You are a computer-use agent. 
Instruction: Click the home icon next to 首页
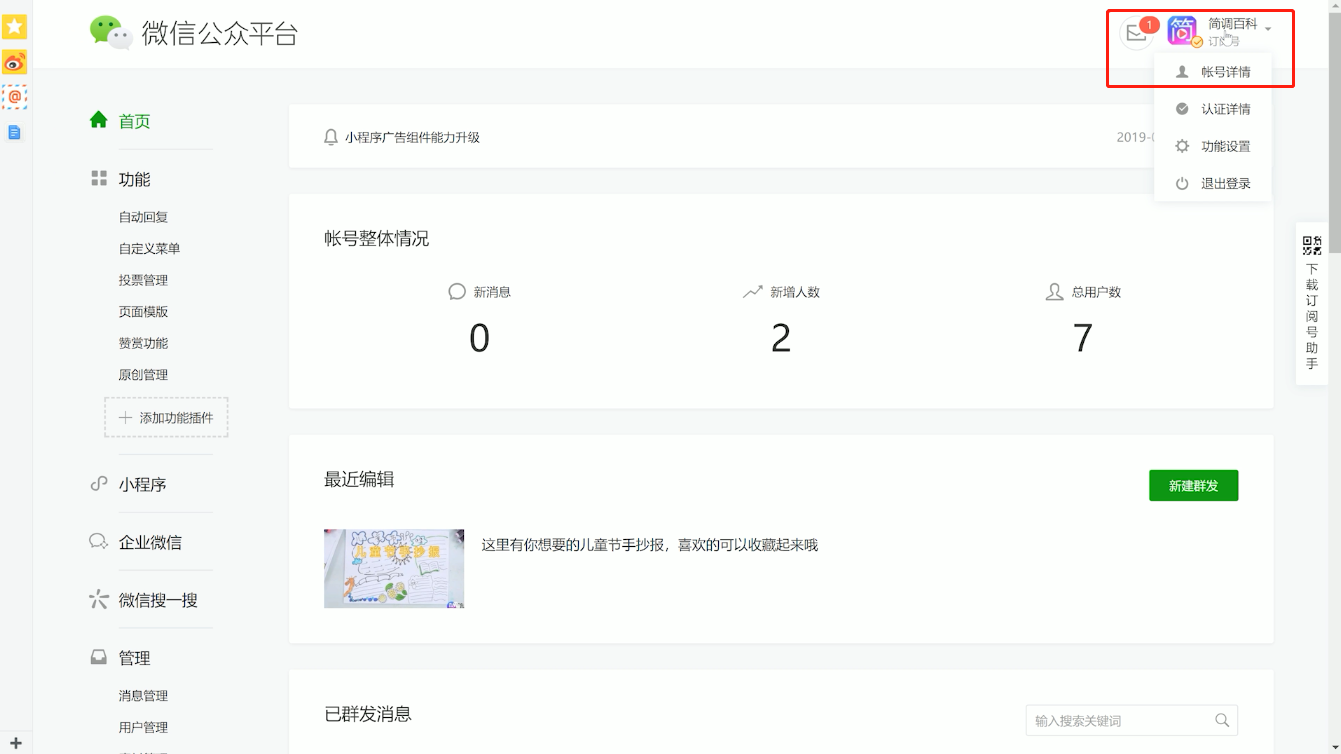tap(98, 120)
